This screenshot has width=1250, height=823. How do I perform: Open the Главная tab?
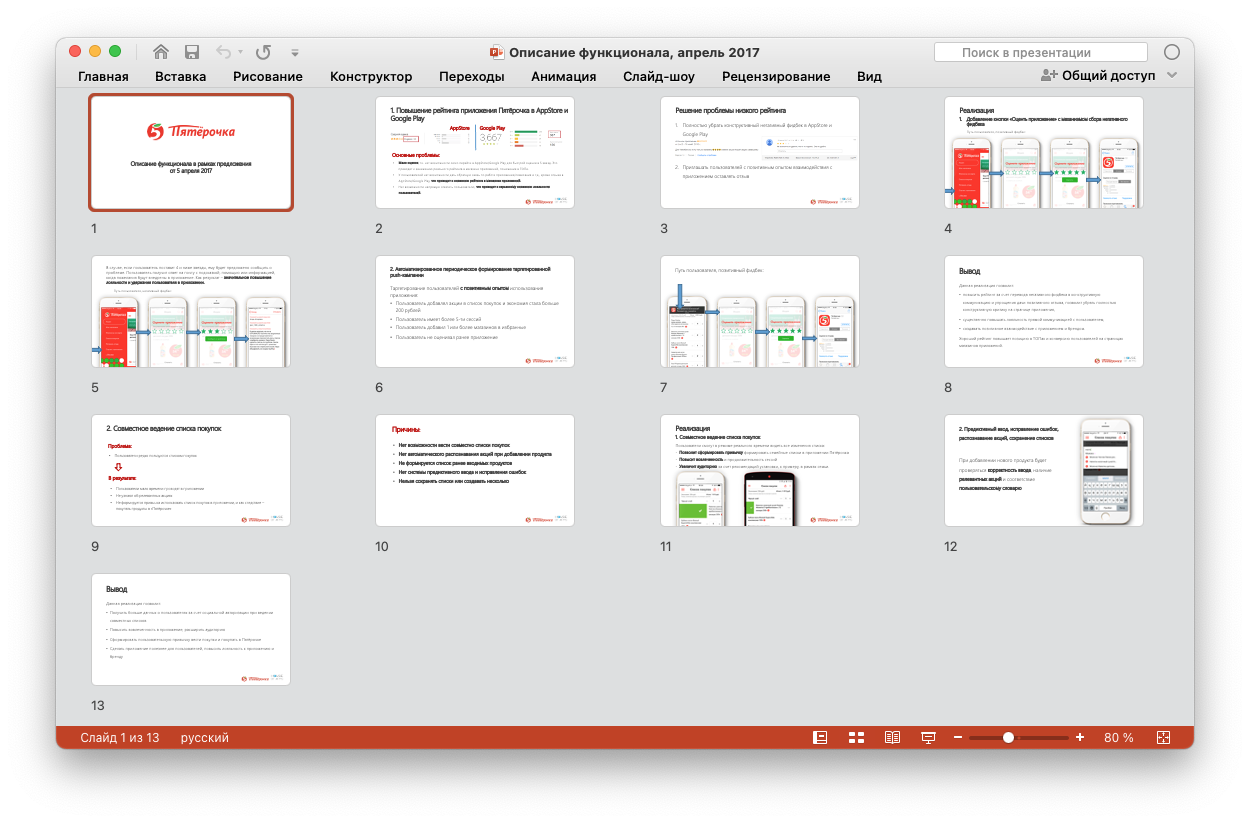[x=103, y=76]
